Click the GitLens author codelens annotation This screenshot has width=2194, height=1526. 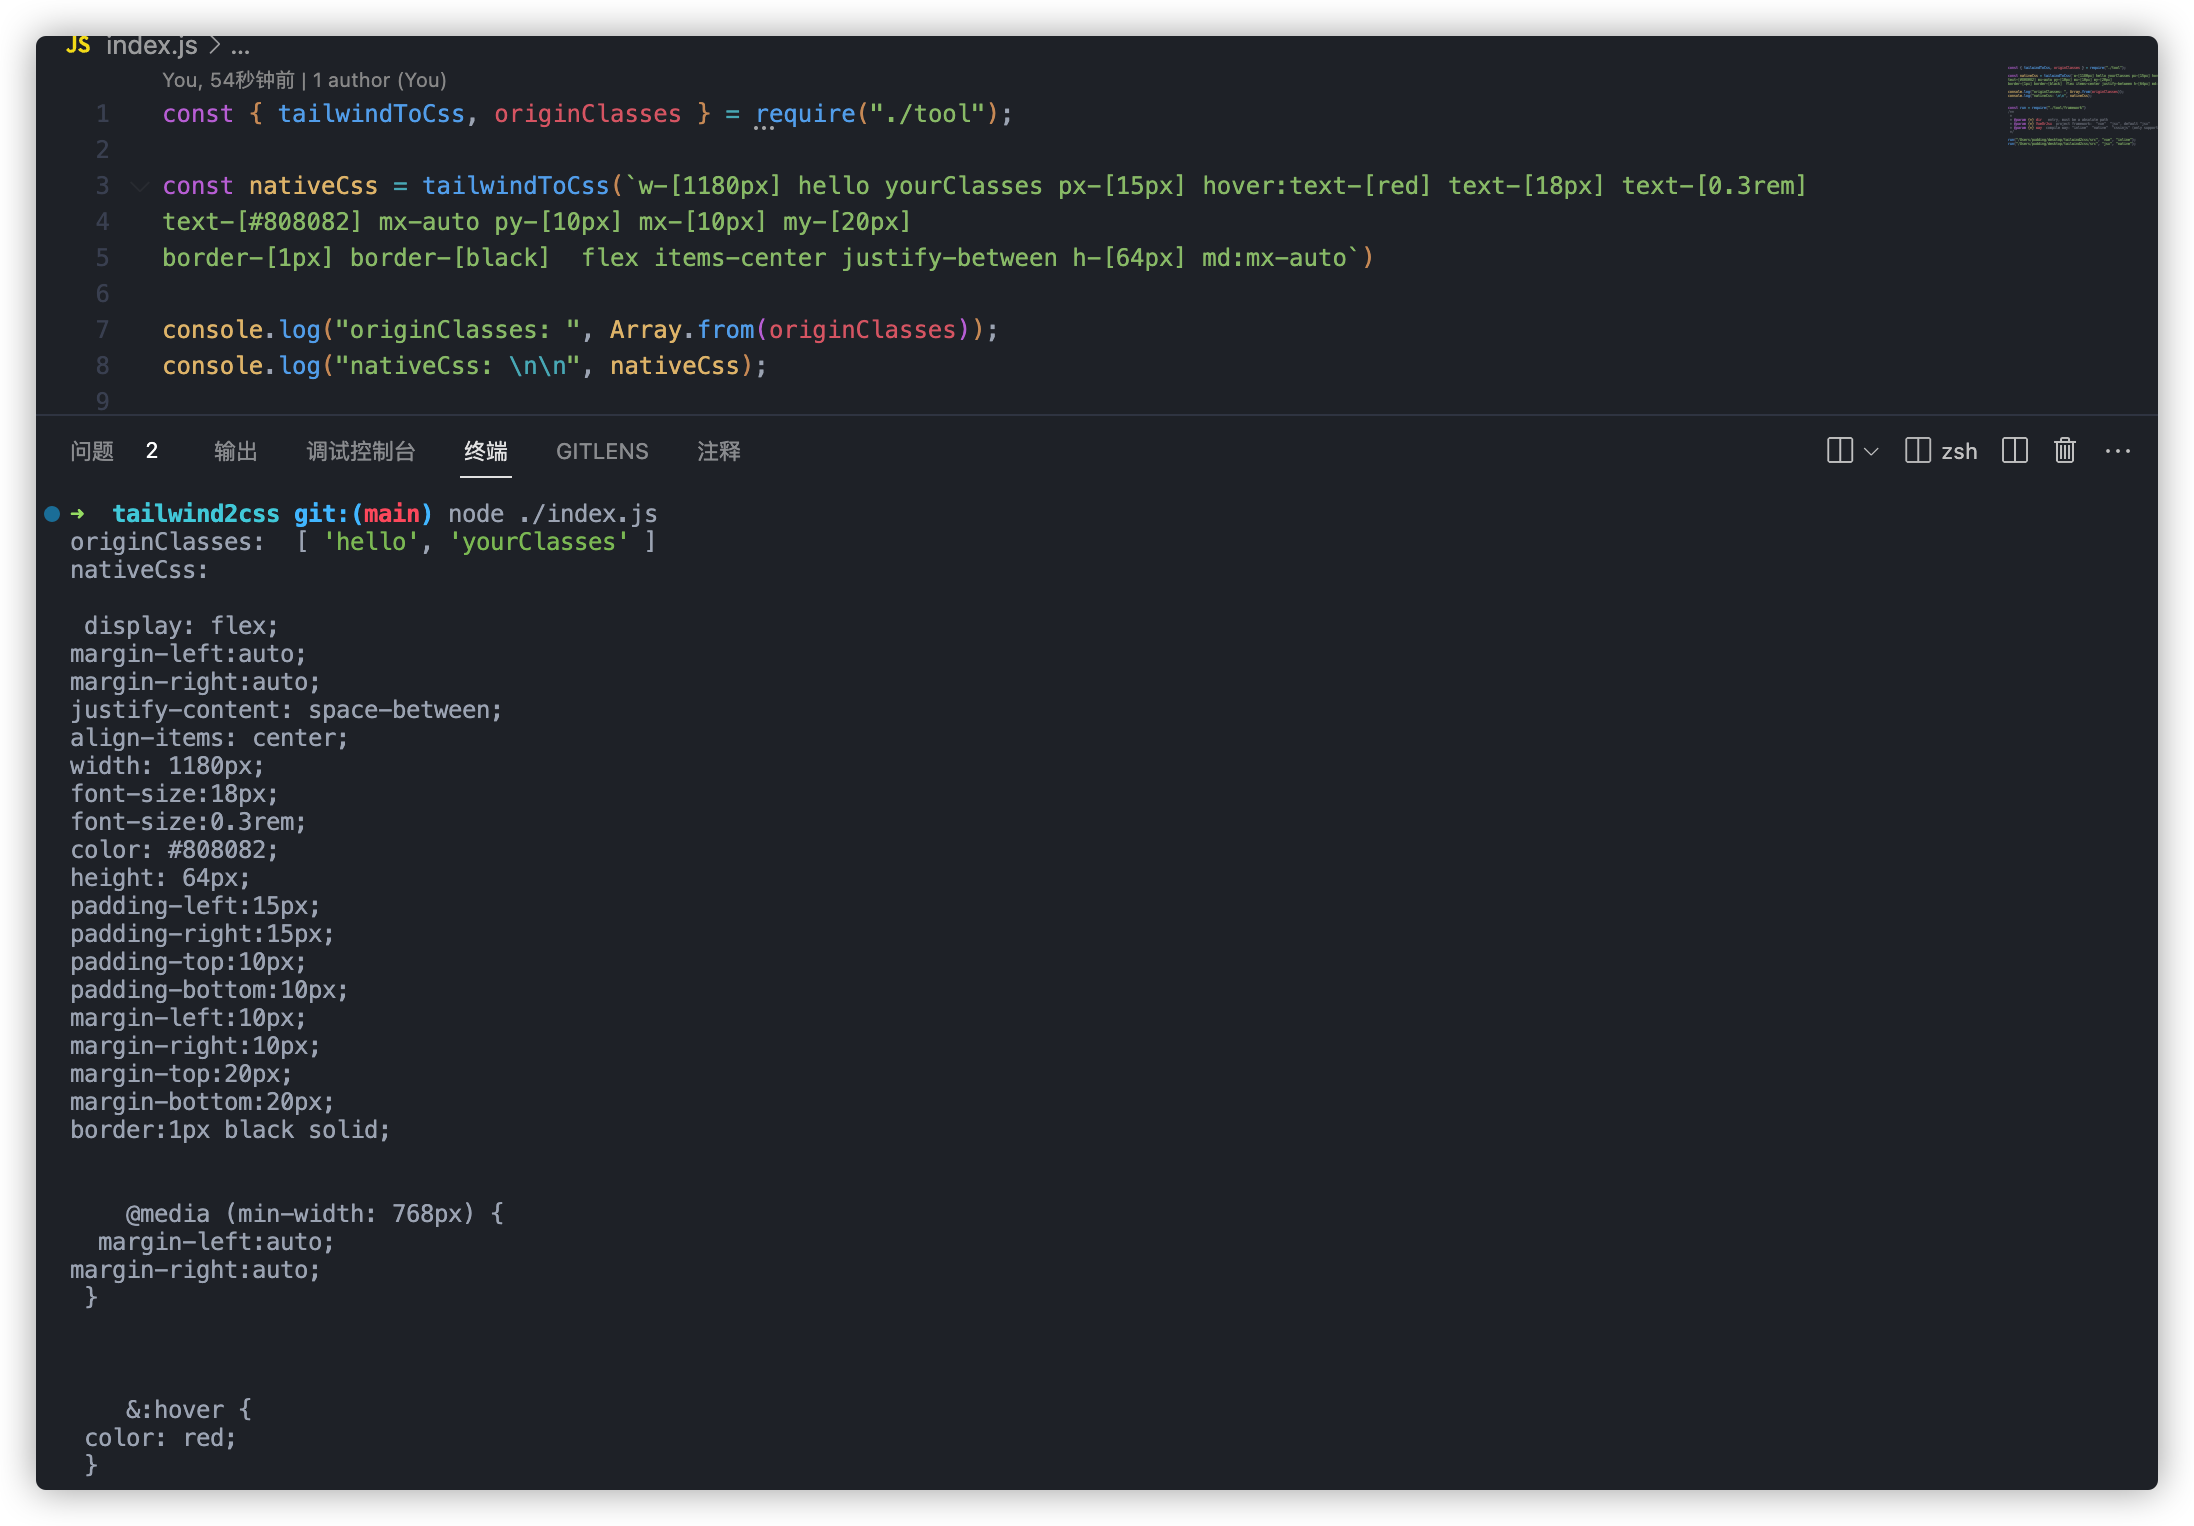[304, 80]
